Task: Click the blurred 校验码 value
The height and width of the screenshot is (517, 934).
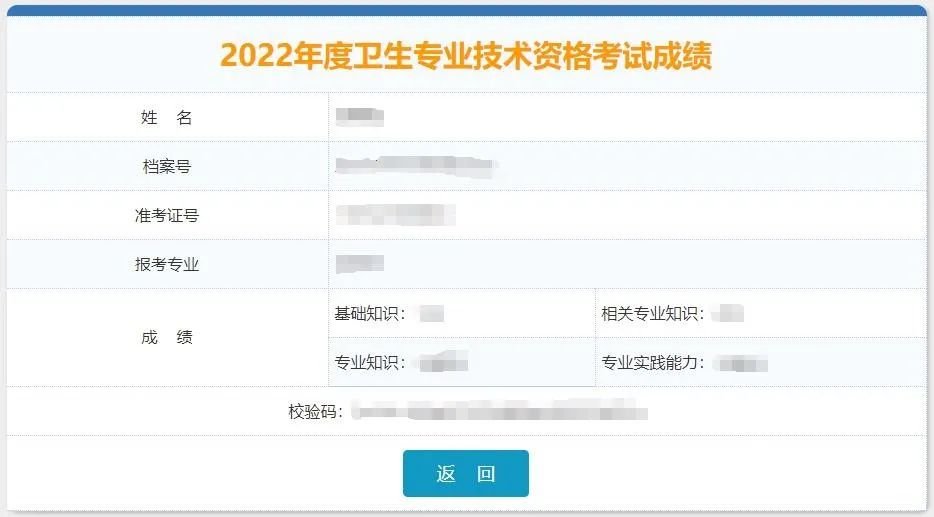Action: 500,411
